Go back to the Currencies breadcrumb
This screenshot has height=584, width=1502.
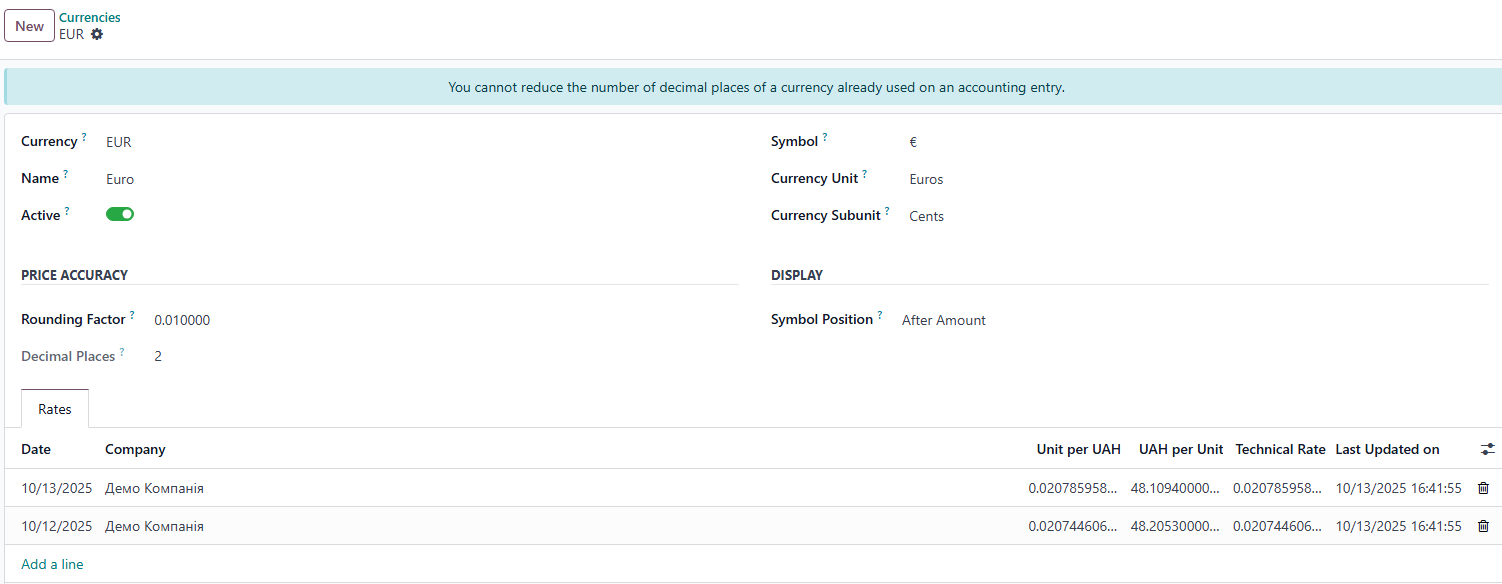(90, 18)
